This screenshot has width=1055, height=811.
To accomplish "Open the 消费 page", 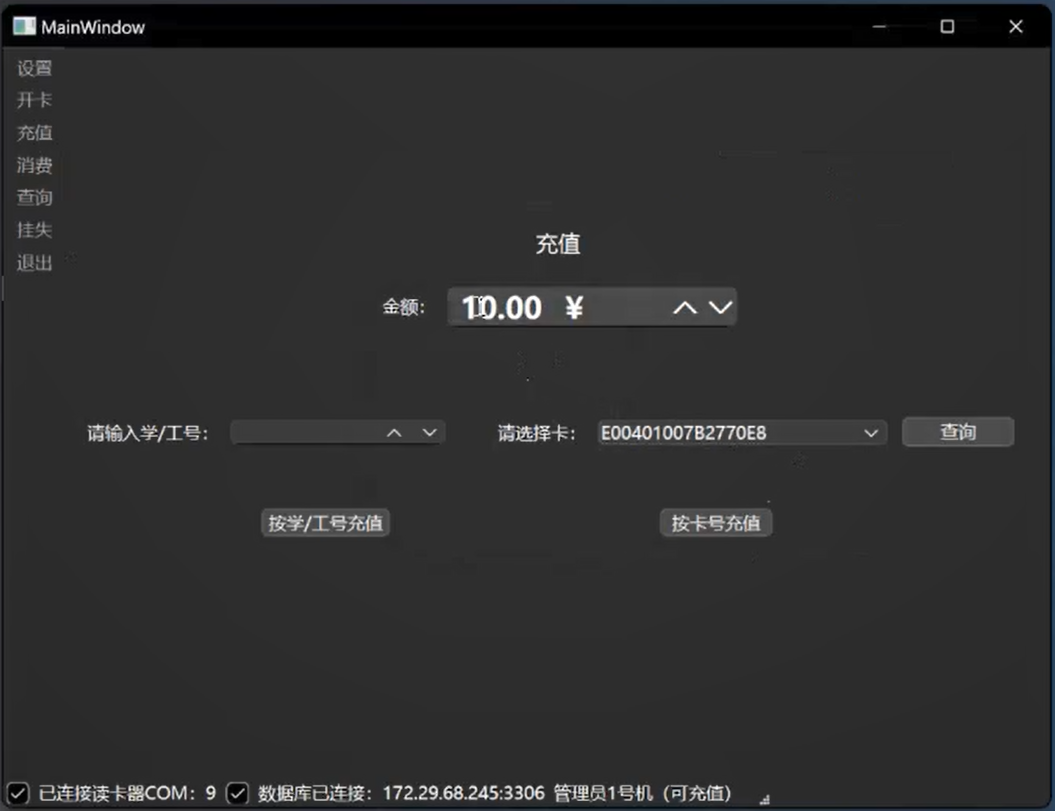I will [x=35, y=166].
